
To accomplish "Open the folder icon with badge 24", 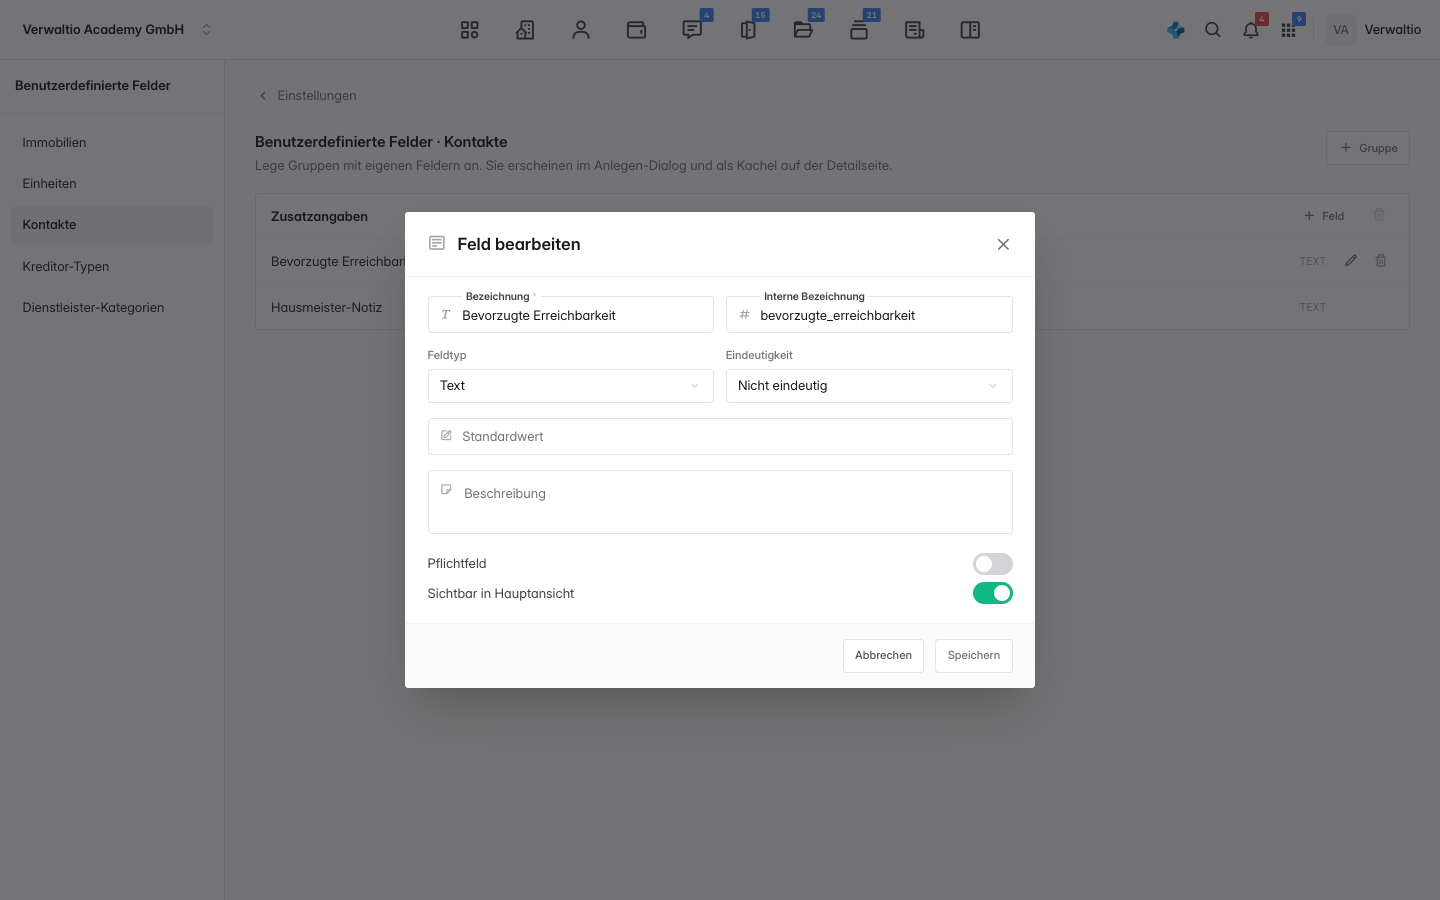I will pyautogui.click(x=803, y=30).
